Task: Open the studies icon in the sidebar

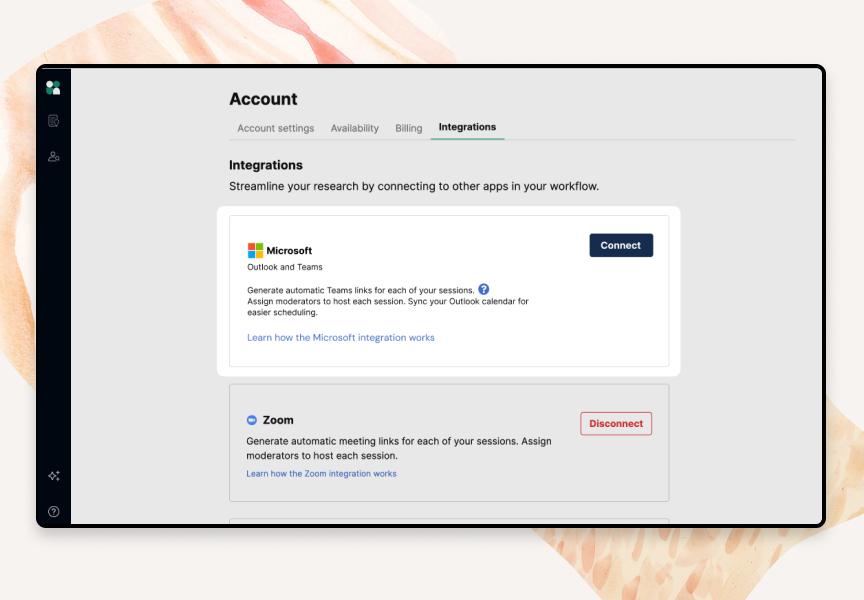Action: tap(53, 120)
